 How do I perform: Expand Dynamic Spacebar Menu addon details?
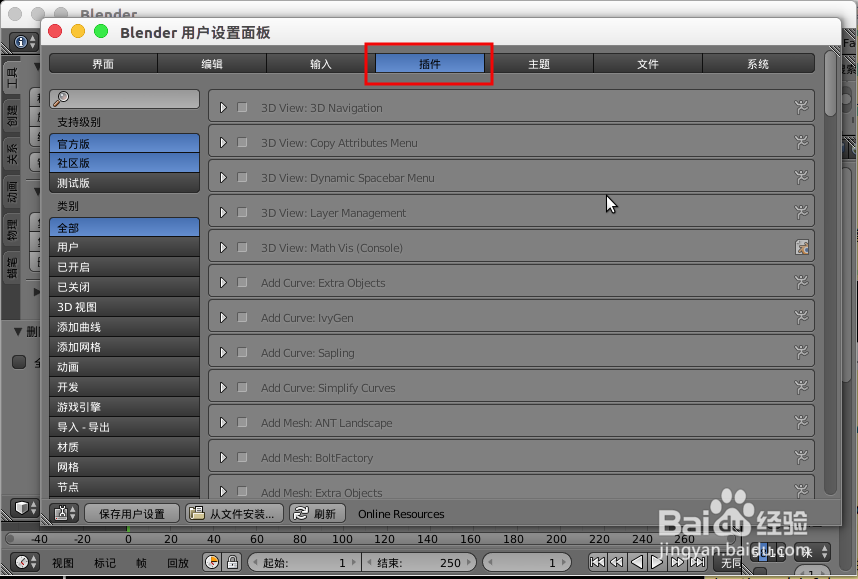pyautogui.click(x=223, y=177)
